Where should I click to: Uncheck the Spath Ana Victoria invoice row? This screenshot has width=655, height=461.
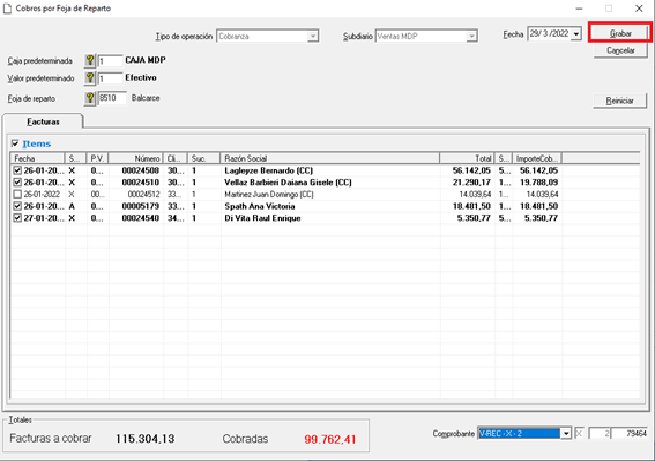coord(17,206)
